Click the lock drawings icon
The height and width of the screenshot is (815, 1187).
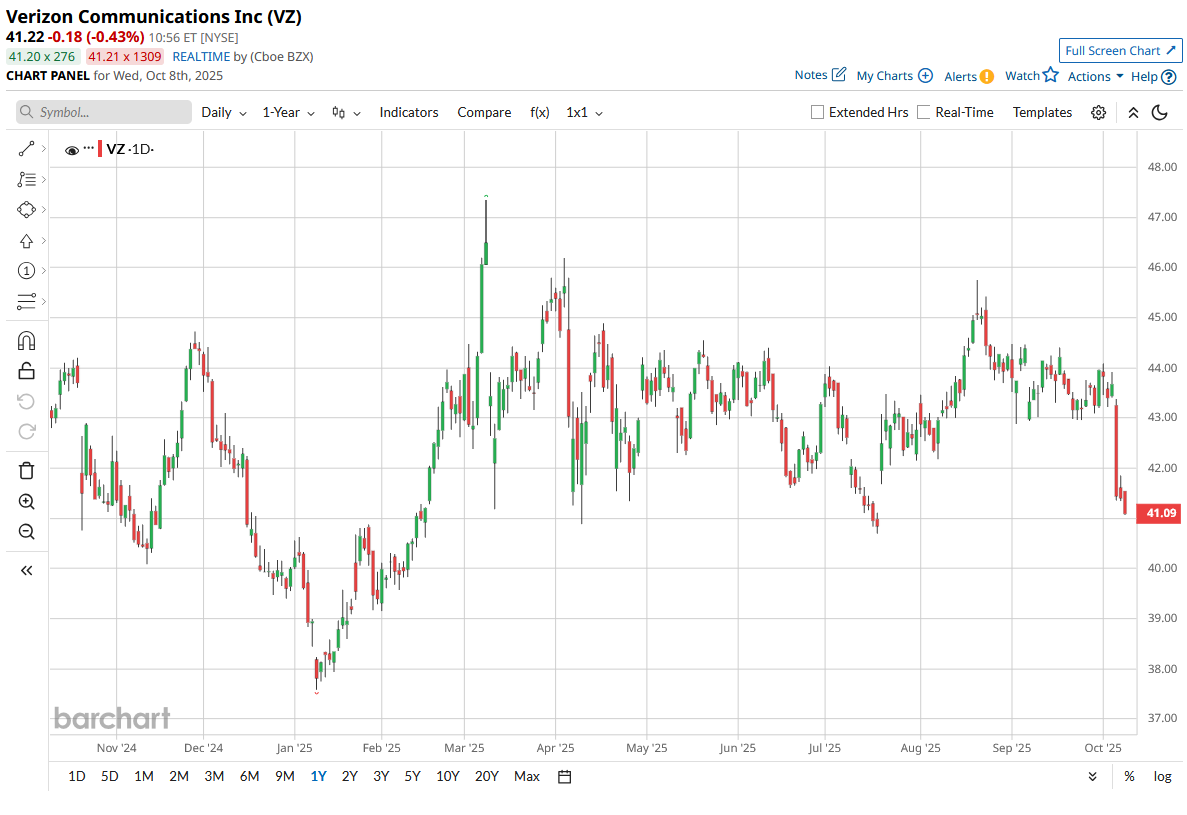[26, 371]
